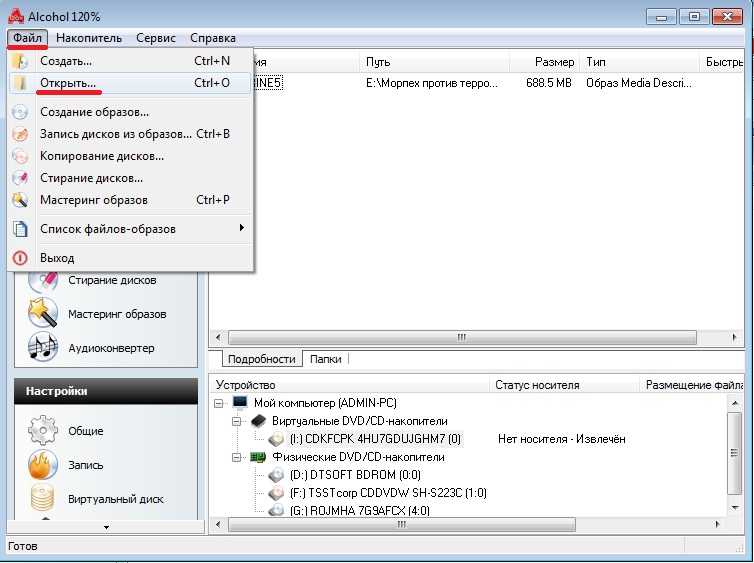Click the Запись settings label
The height and width of the screenshot is (563, 754).
coord(86,465)
